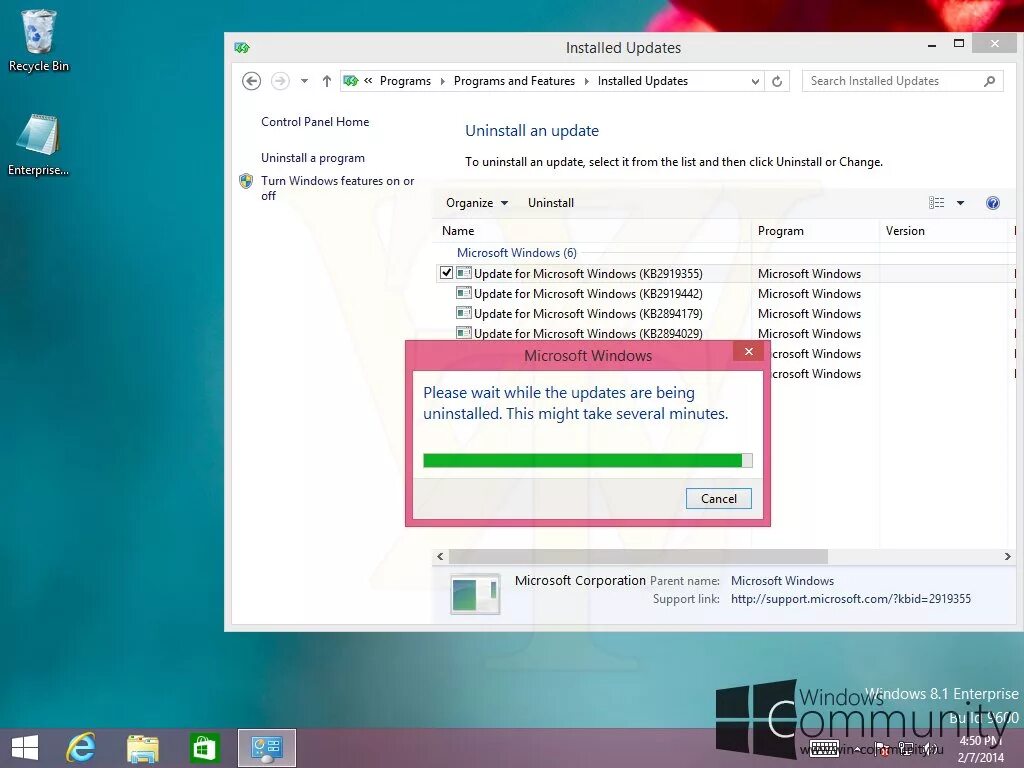Launch Internet Explorer from taskbar
Image resolution: width=1024 pixels, height=768 pixels.
tap(81, 748)
